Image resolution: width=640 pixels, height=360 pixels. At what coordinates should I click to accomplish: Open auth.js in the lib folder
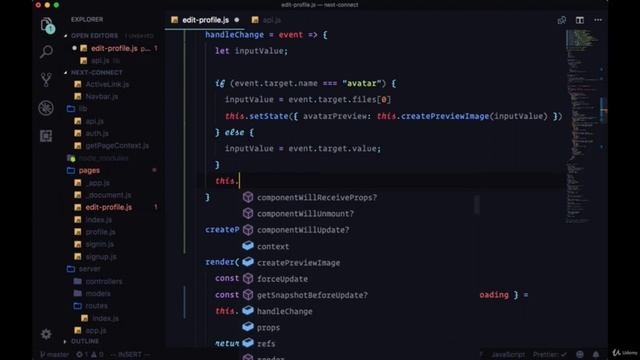97,133
